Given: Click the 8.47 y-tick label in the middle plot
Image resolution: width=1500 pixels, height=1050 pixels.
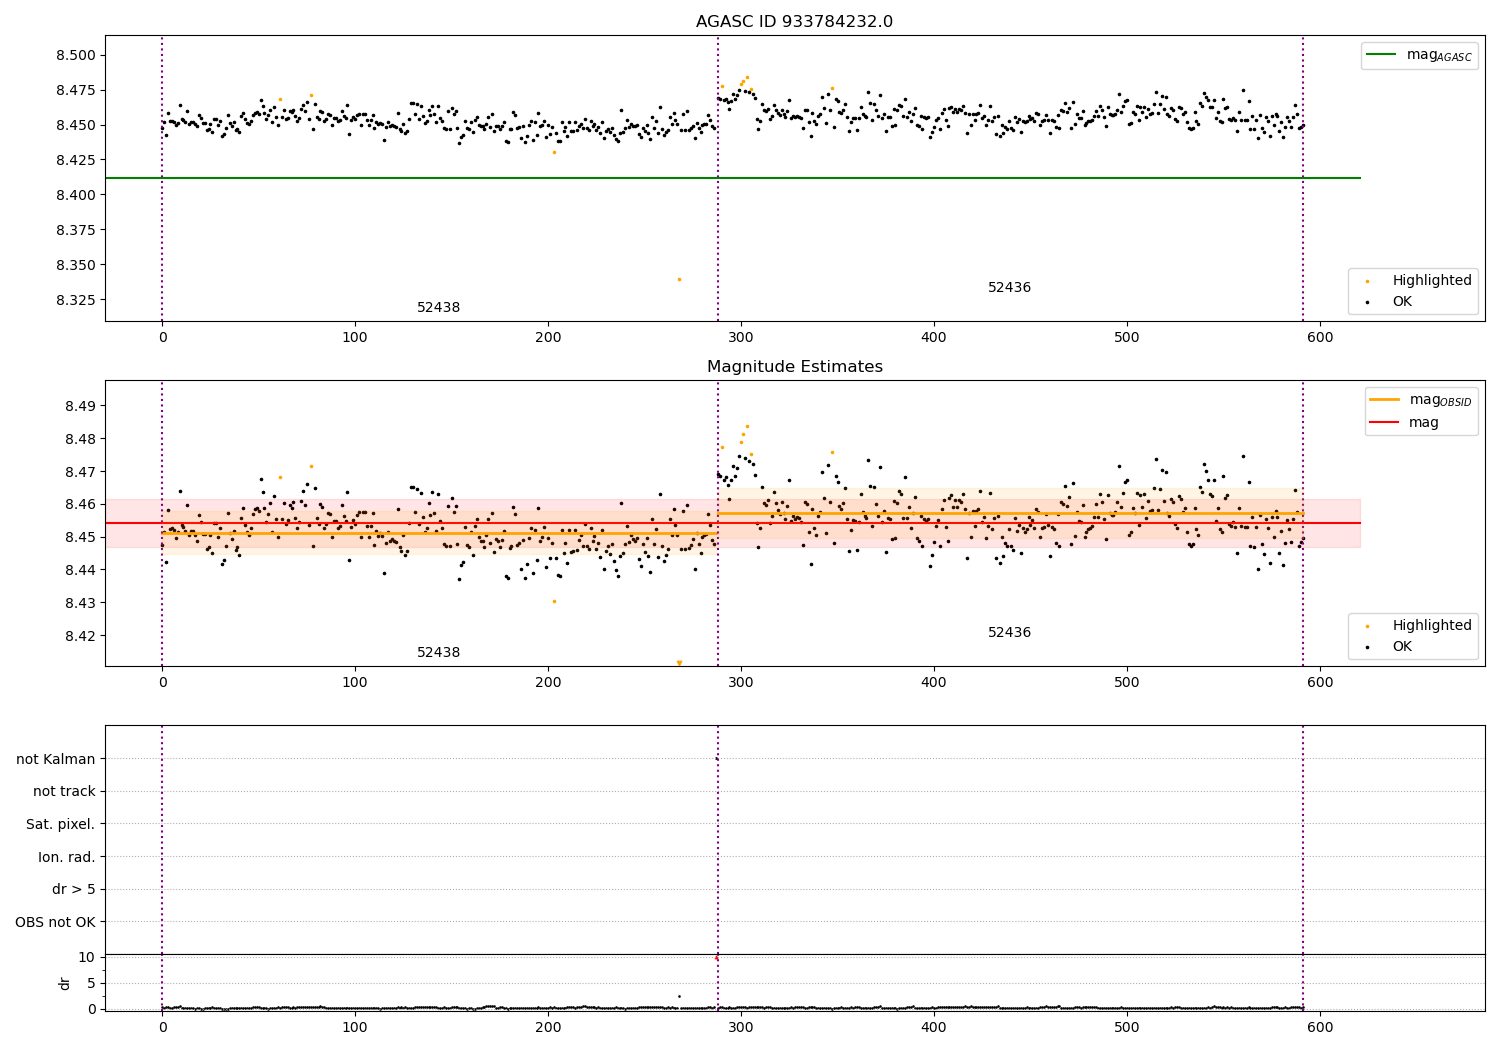Looking at the screenshot, I should point(80,472).
